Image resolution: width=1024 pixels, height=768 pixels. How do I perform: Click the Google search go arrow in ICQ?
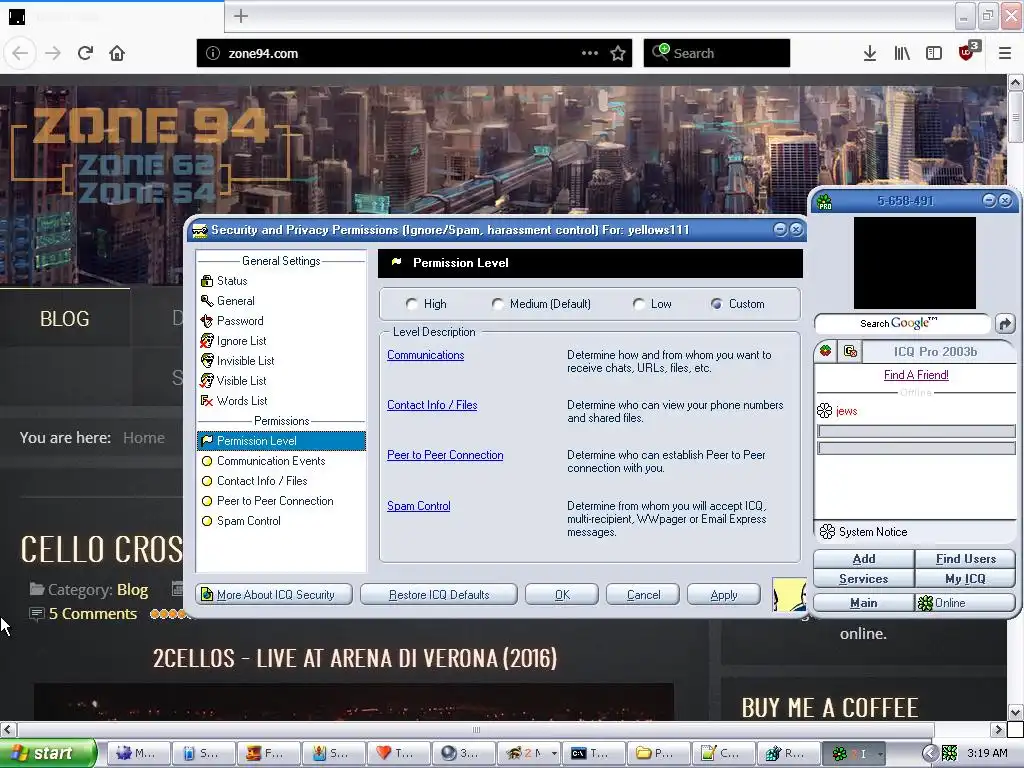tap(1005, 323)
